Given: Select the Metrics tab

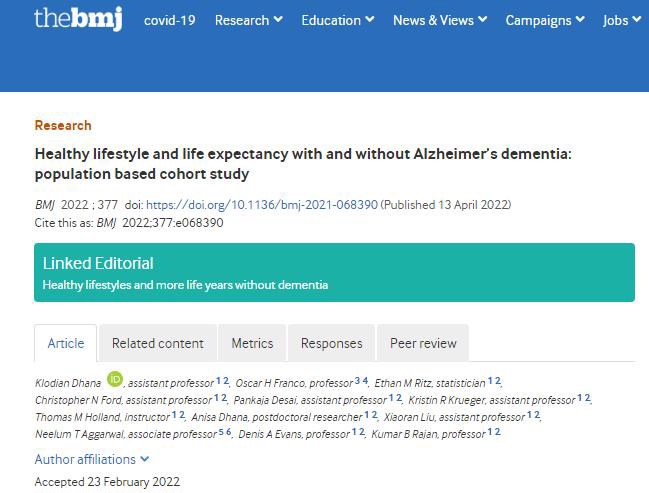Looking at the screenshot, I should [252, 343].
